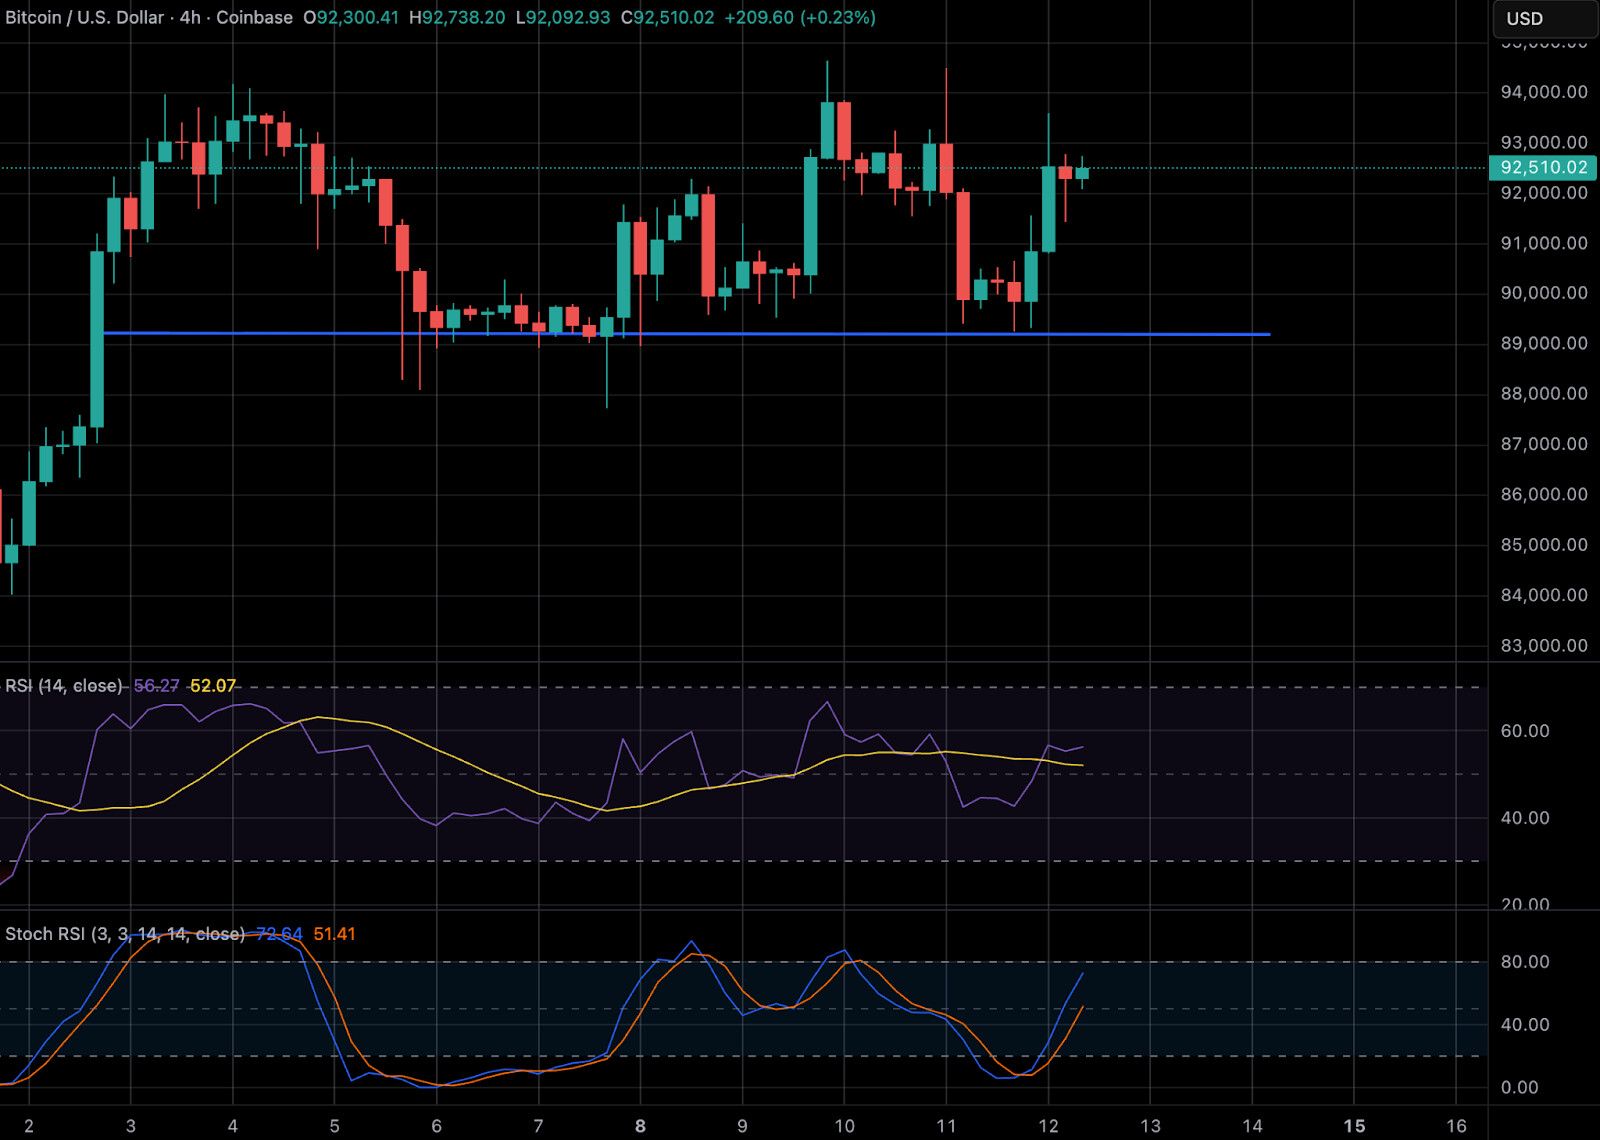
Task: Click the purple RSI value 56.27
Action: tap(155, 687)
